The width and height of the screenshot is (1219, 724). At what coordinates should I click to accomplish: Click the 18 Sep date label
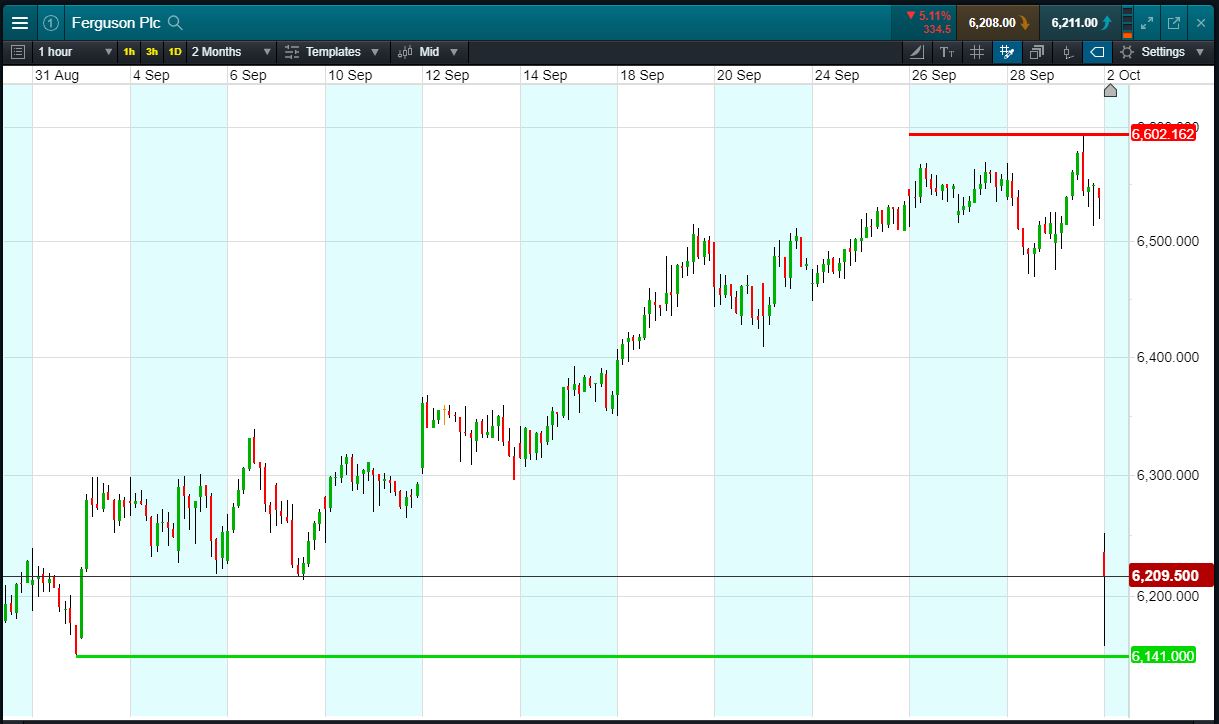pyautogui.click(x=642, y=75)
